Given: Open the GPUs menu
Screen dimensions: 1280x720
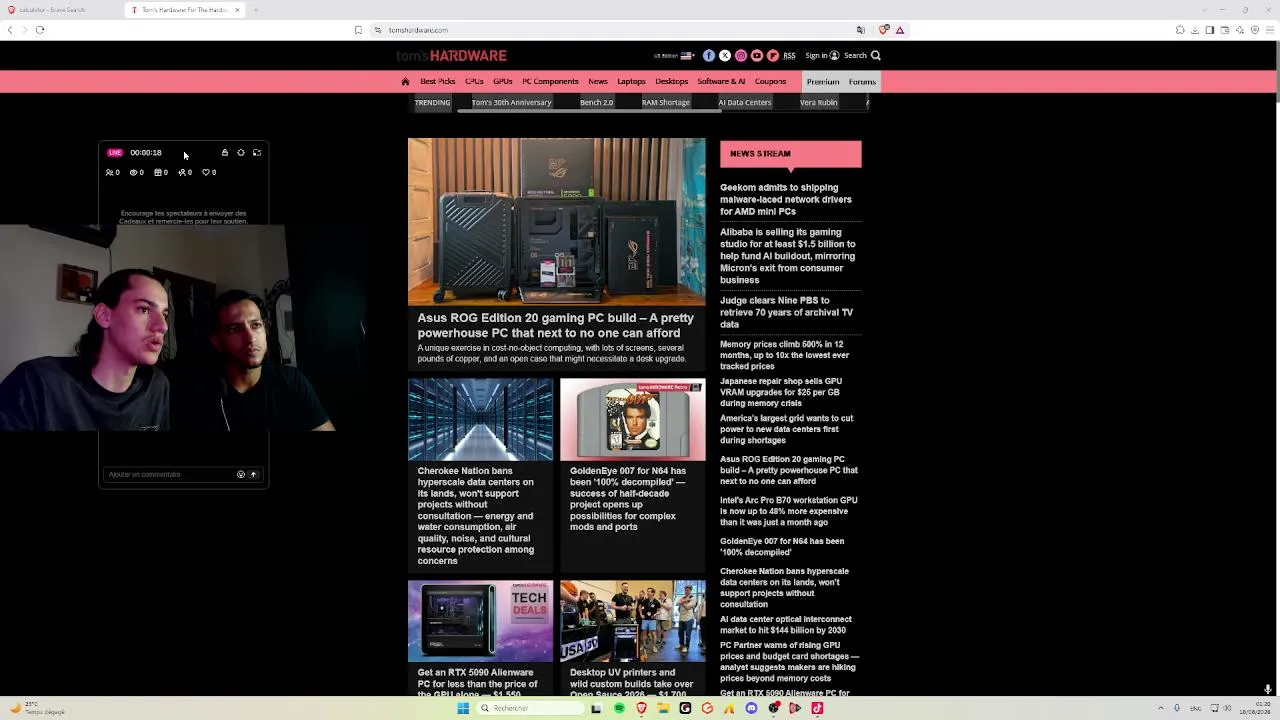Looking at the screenshot, I should [x=503, y=82].
